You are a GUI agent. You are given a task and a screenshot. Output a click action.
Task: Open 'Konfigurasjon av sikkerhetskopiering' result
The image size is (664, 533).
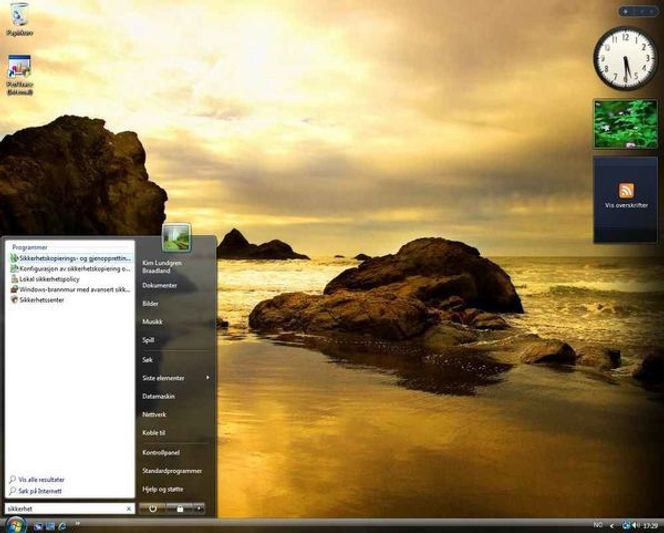click(70, 268)
